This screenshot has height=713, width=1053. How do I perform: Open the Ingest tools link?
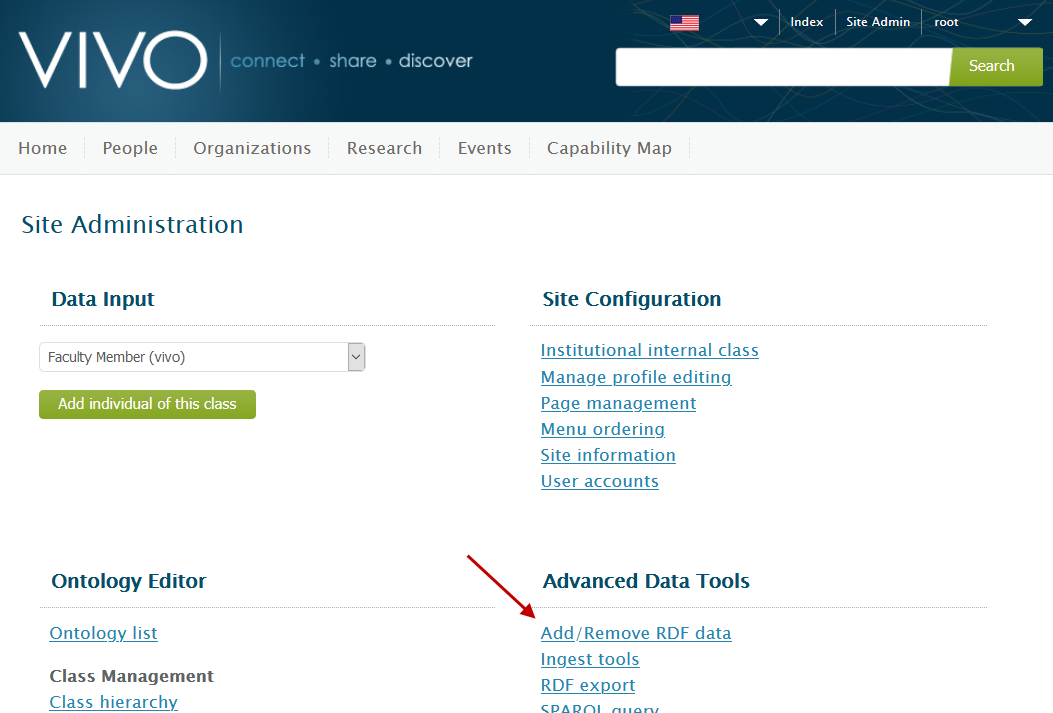[x=590, y=659]
